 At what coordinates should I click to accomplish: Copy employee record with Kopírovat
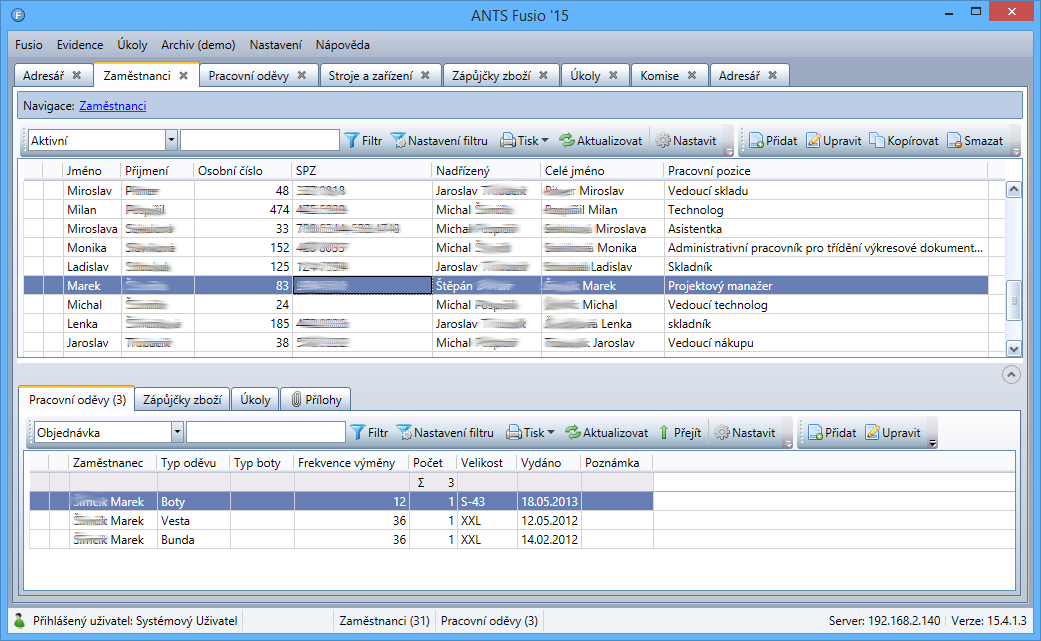(904, 141)
